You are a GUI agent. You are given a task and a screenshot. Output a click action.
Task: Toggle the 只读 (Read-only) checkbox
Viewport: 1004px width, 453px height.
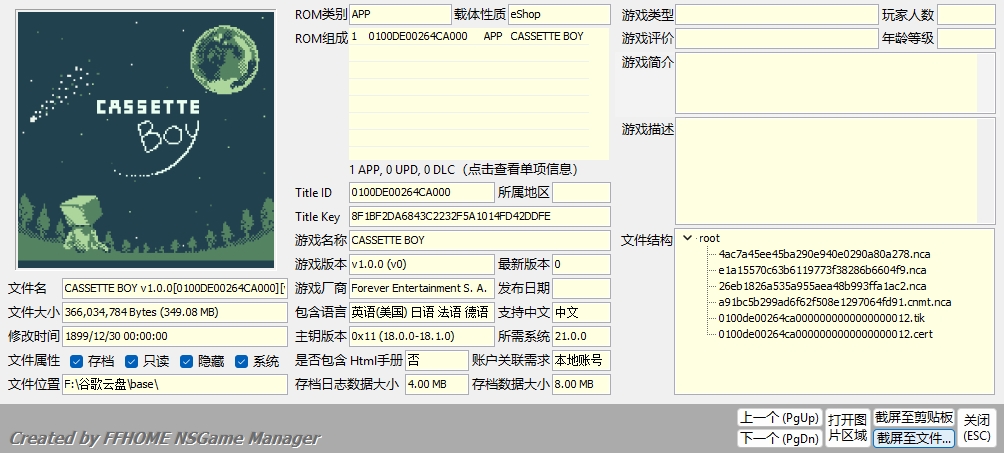pos(132,361)
